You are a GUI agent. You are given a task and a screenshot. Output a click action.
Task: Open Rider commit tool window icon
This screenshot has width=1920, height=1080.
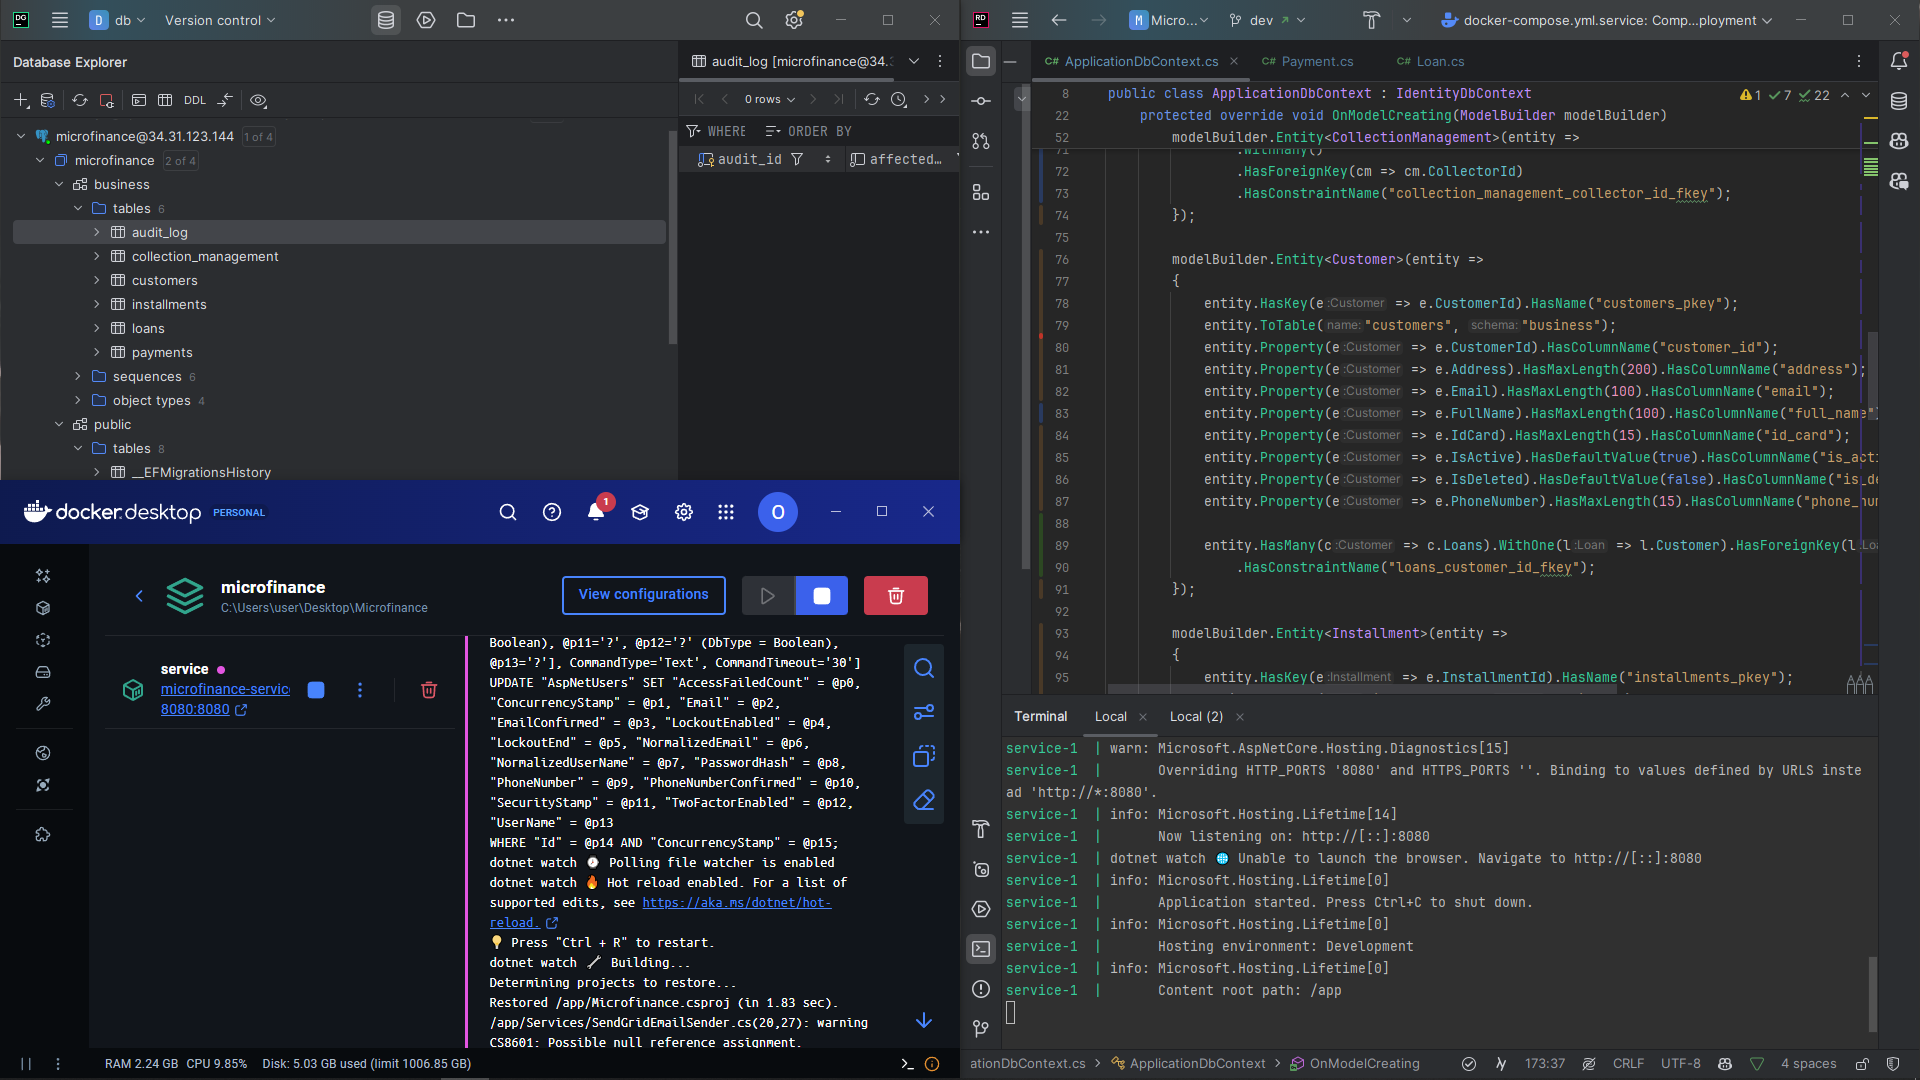[981, 101]
